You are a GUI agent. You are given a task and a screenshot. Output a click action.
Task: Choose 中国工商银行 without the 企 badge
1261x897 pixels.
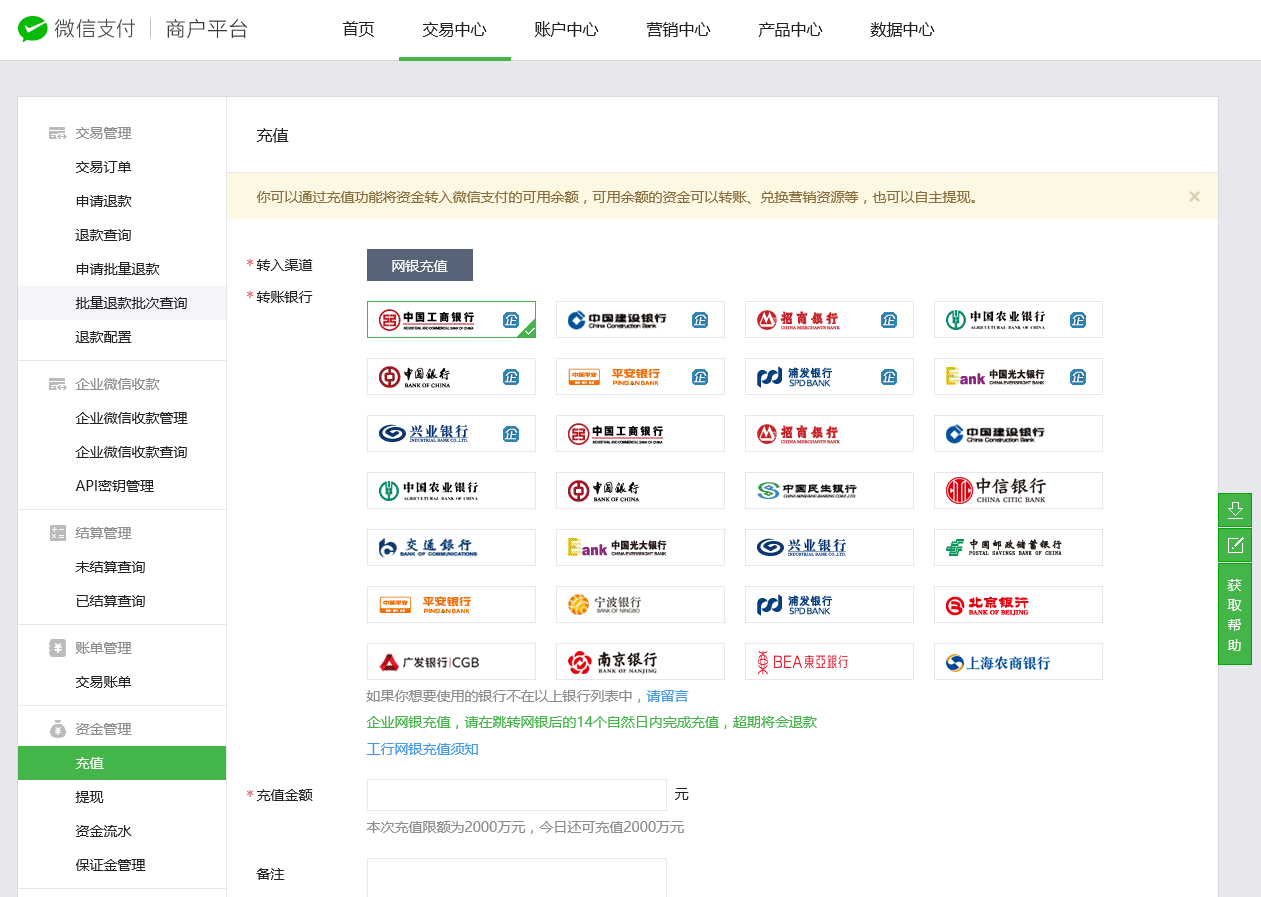[640, 434]
